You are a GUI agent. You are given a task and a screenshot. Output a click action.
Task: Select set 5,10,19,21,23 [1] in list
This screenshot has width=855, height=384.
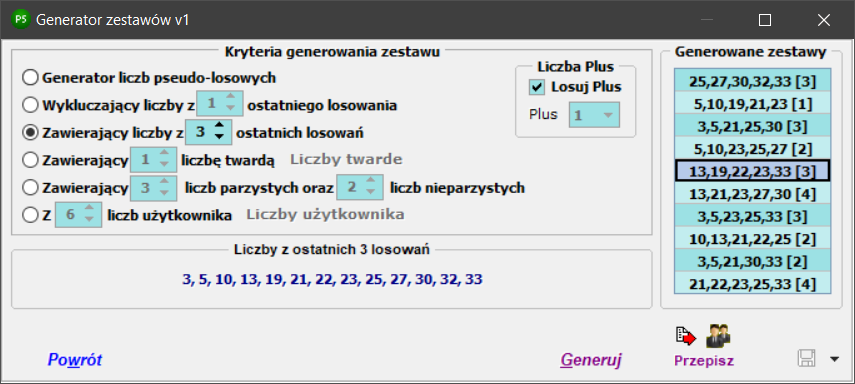pyautogui.click(x=752, y=104)
